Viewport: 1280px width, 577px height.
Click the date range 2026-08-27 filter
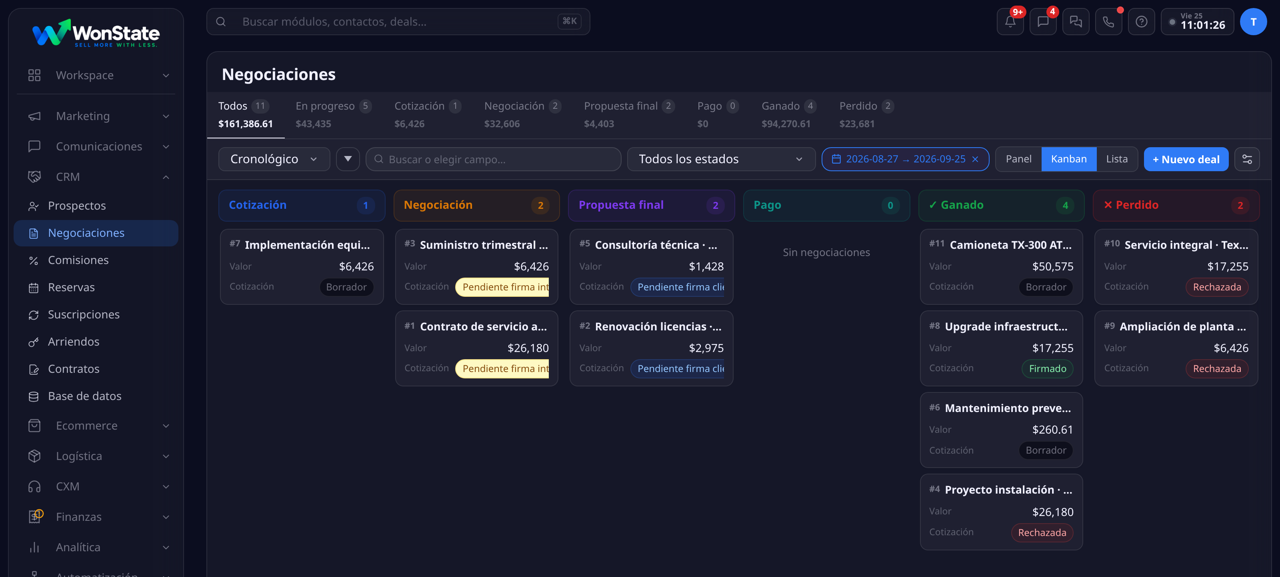click(x=905, y=159)
